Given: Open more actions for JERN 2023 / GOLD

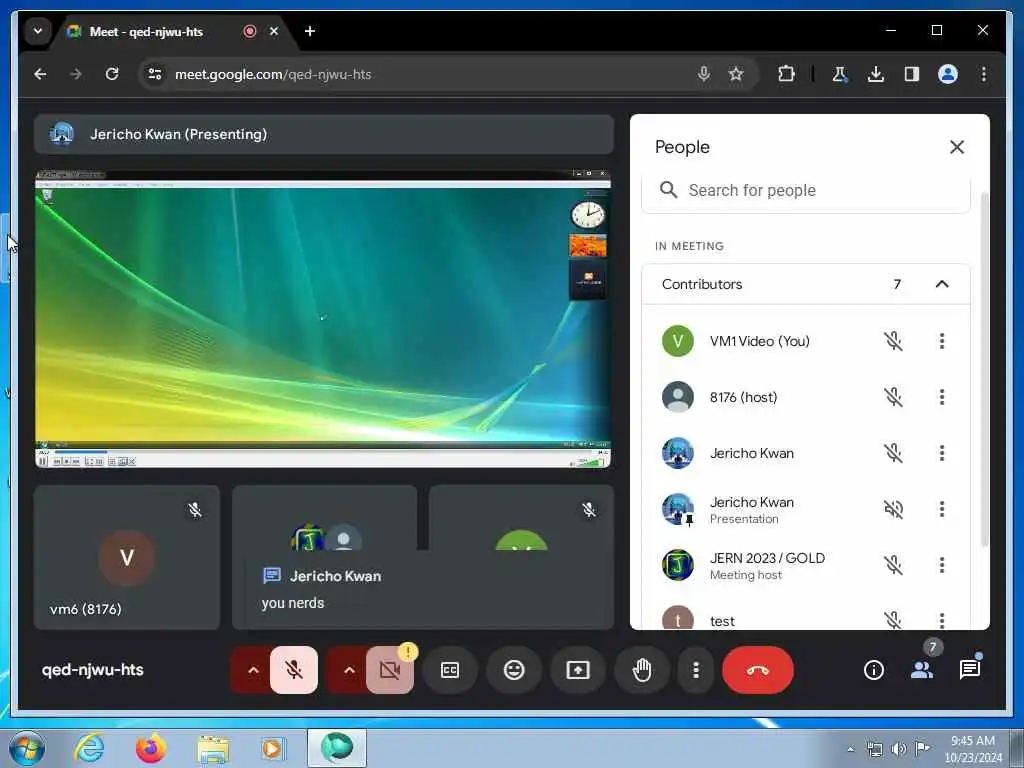Looking at the screenshot, I should coord(942,566).
